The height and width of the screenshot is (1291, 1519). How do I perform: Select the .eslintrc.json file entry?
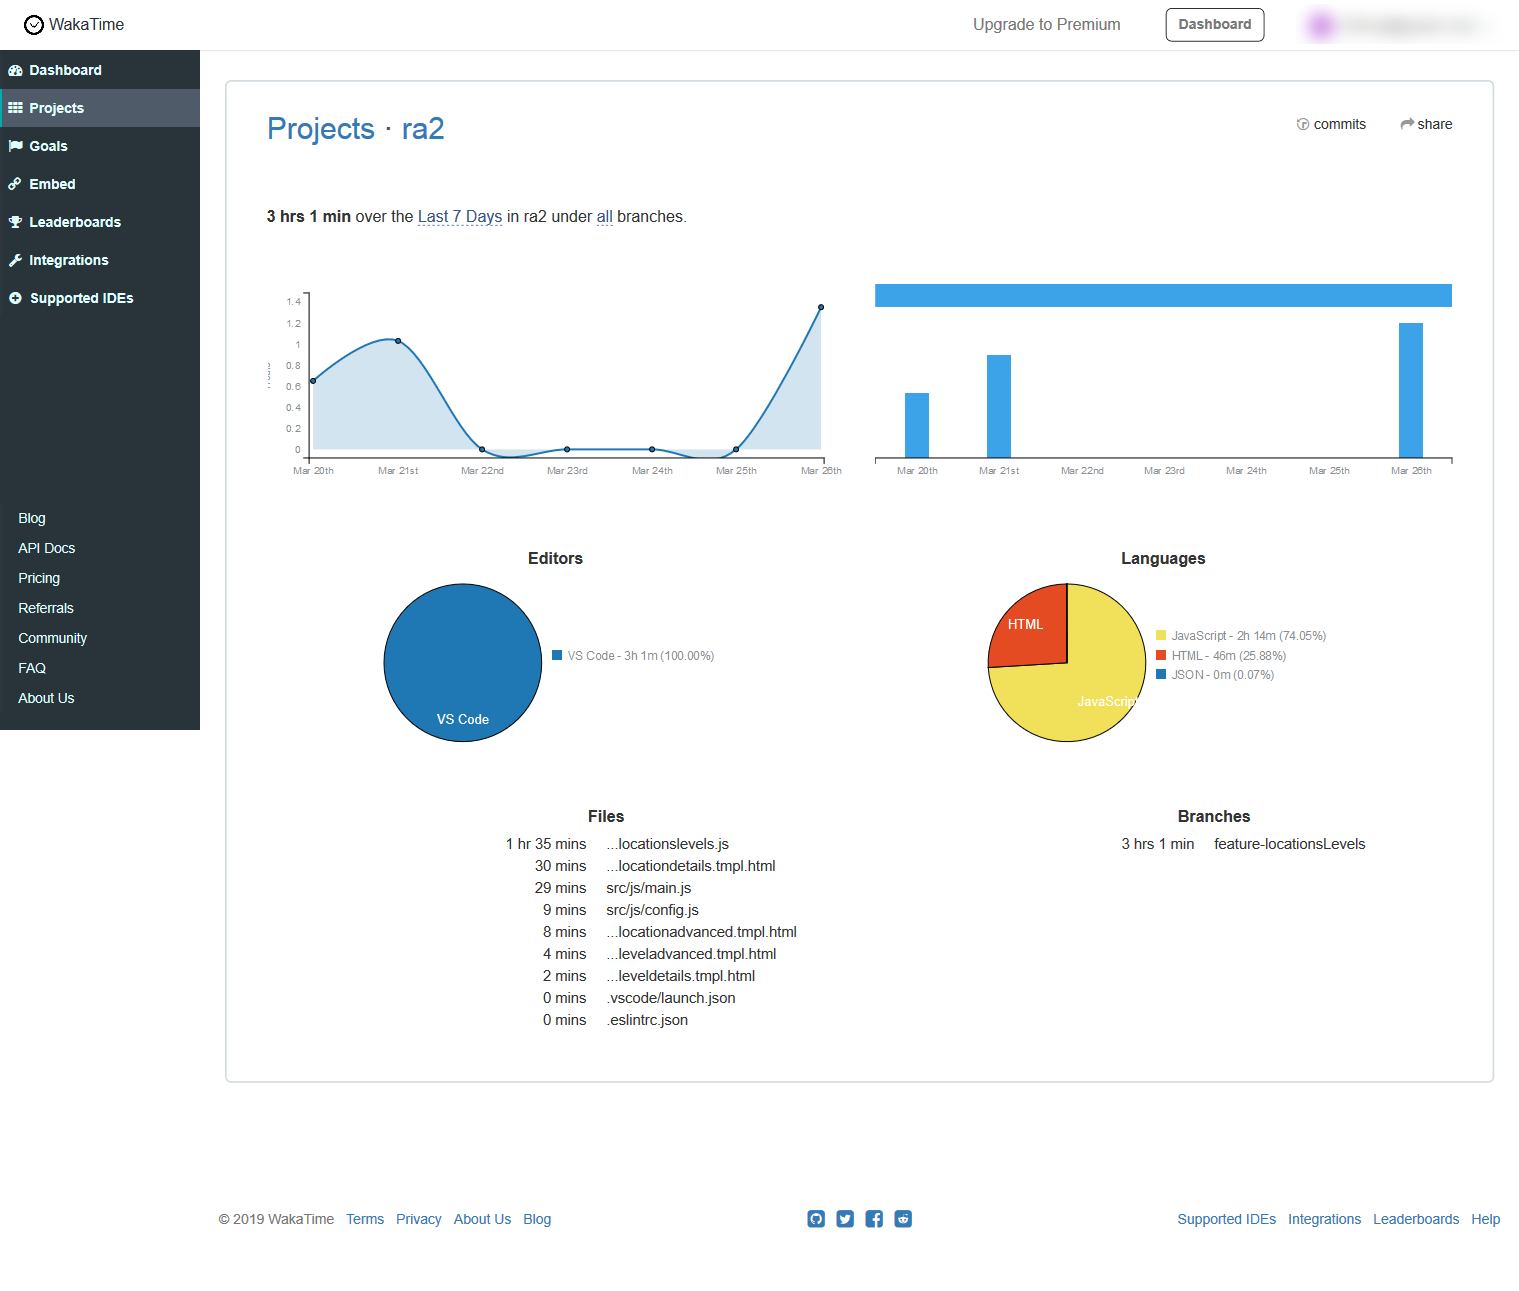[x=650, y=1020]
